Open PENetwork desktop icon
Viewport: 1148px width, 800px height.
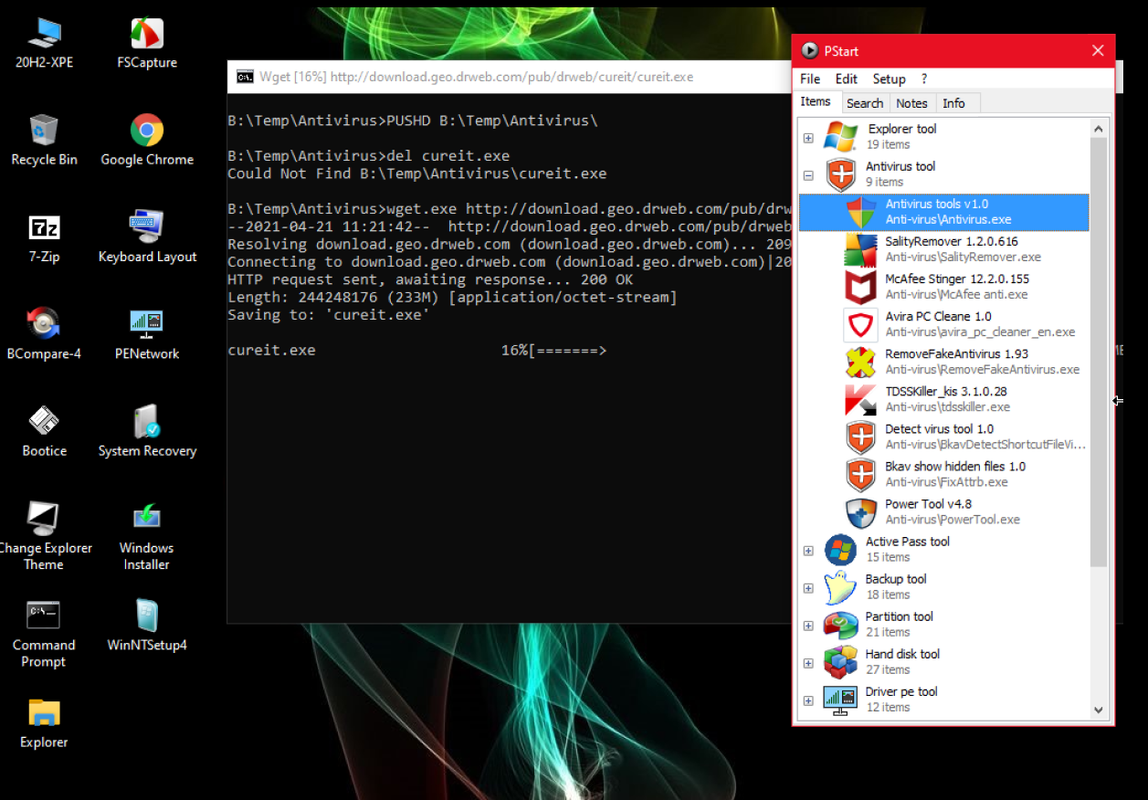point(146,335)
